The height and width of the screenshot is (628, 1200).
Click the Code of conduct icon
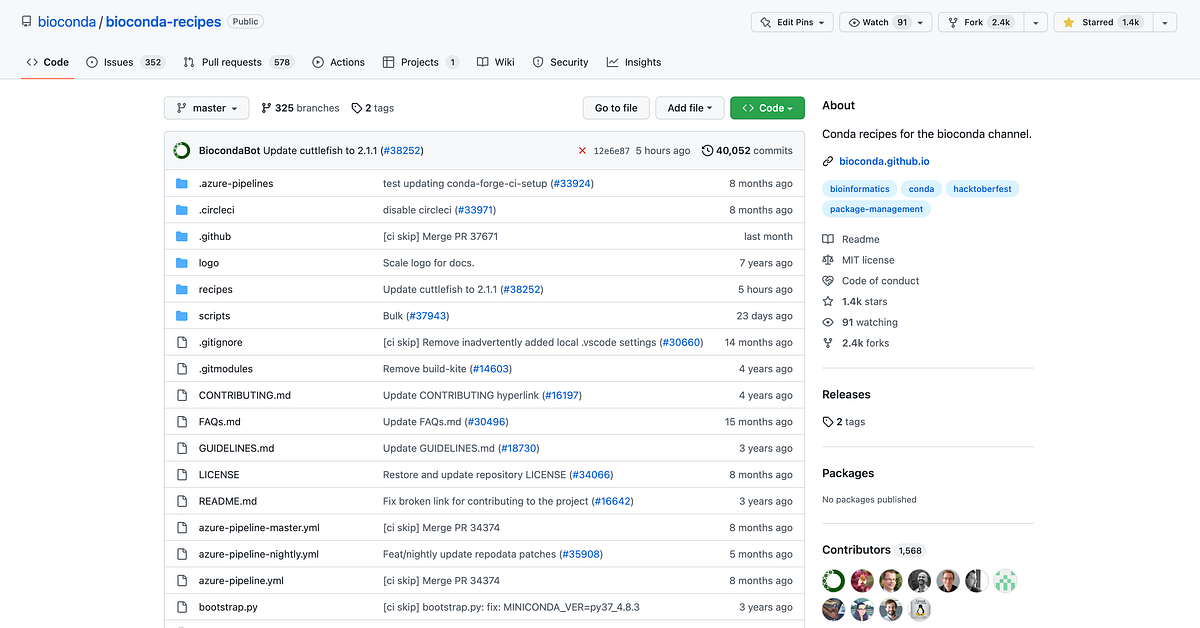point(827,281)
